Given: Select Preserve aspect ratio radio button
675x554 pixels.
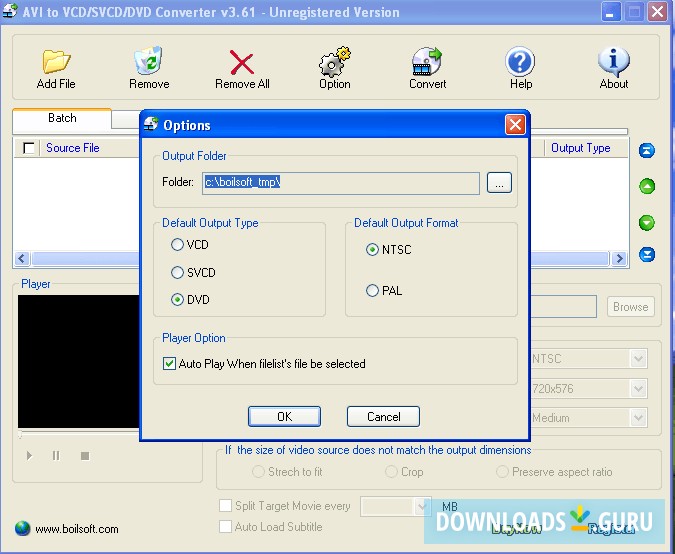Looking at the screenshot, I should coord(502,472).
